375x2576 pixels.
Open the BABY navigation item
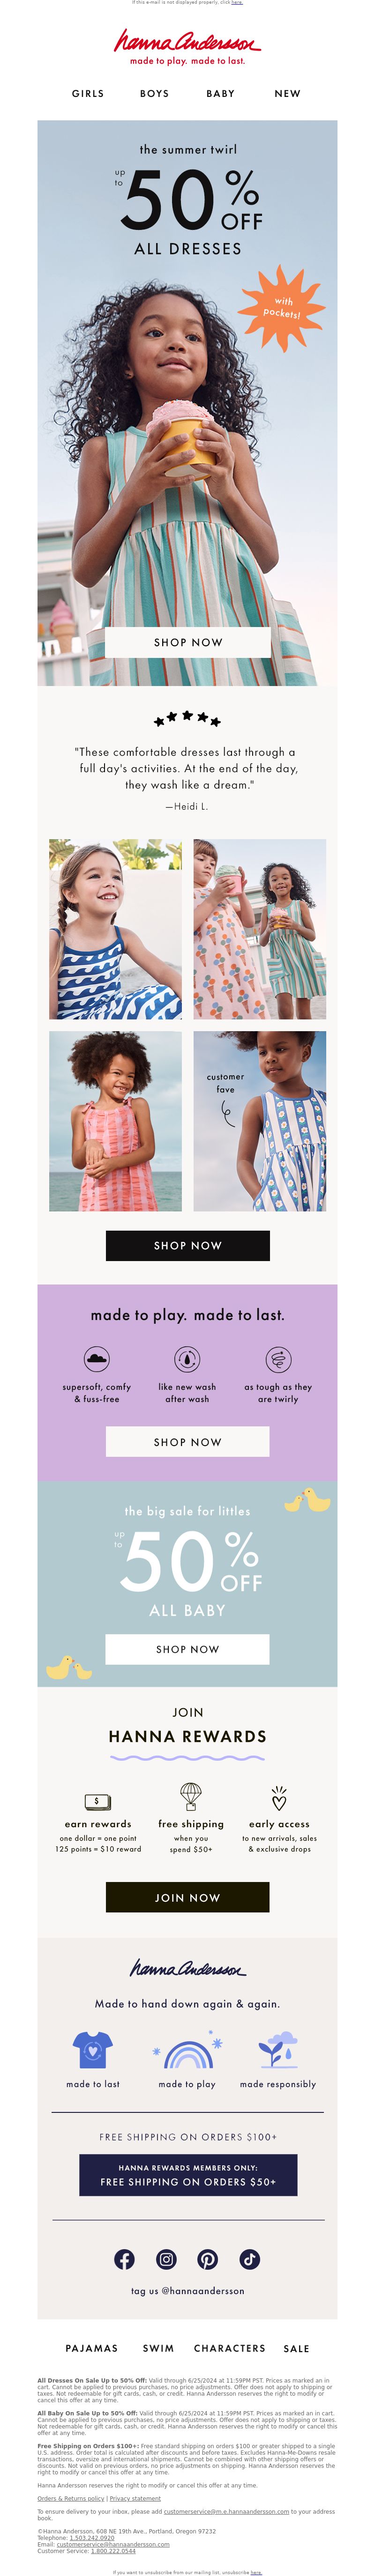point(221,93)
